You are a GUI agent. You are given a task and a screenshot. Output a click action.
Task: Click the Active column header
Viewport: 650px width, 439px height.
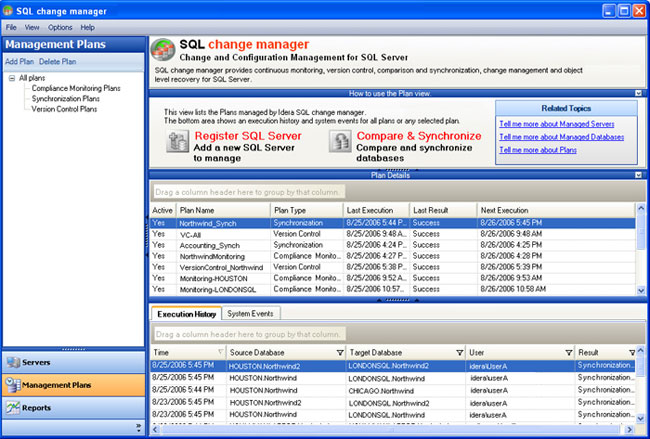(163, 210)
